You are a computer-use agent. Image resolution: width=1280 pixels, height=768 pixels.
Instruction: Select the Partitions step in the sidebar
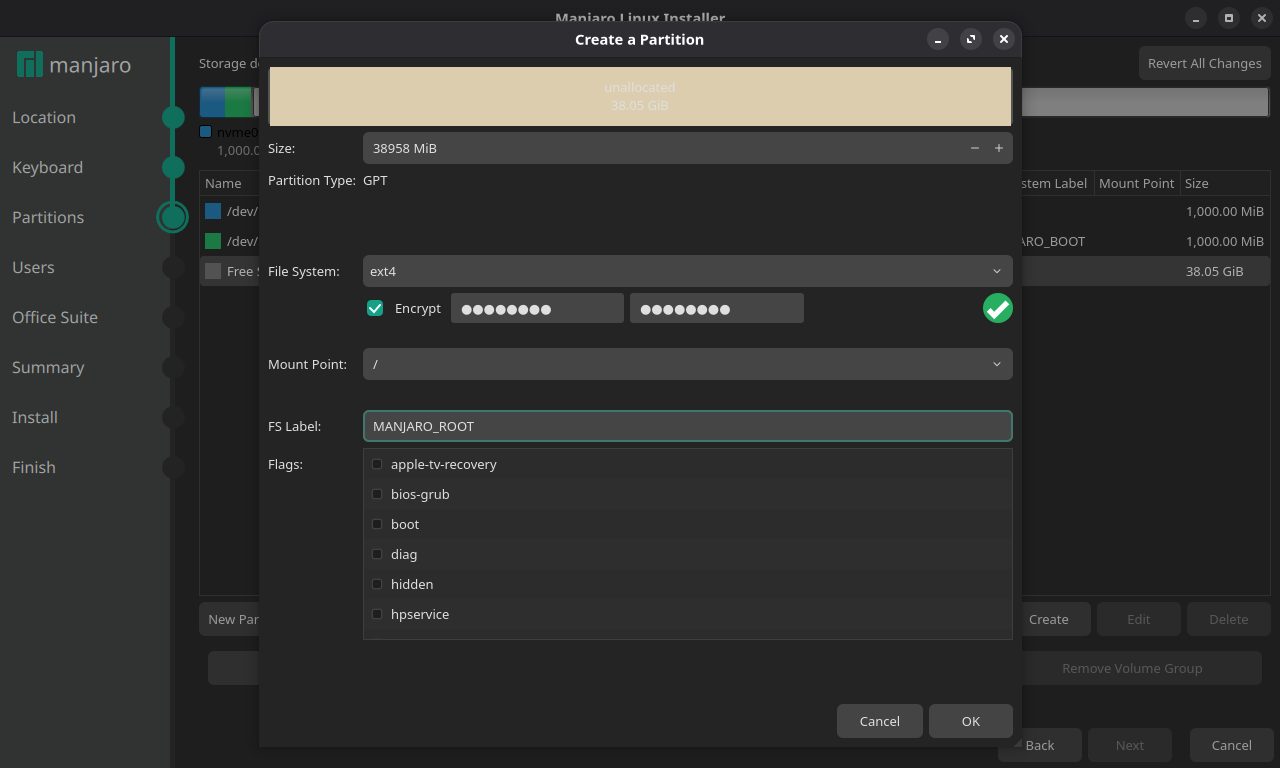point(48,217)
